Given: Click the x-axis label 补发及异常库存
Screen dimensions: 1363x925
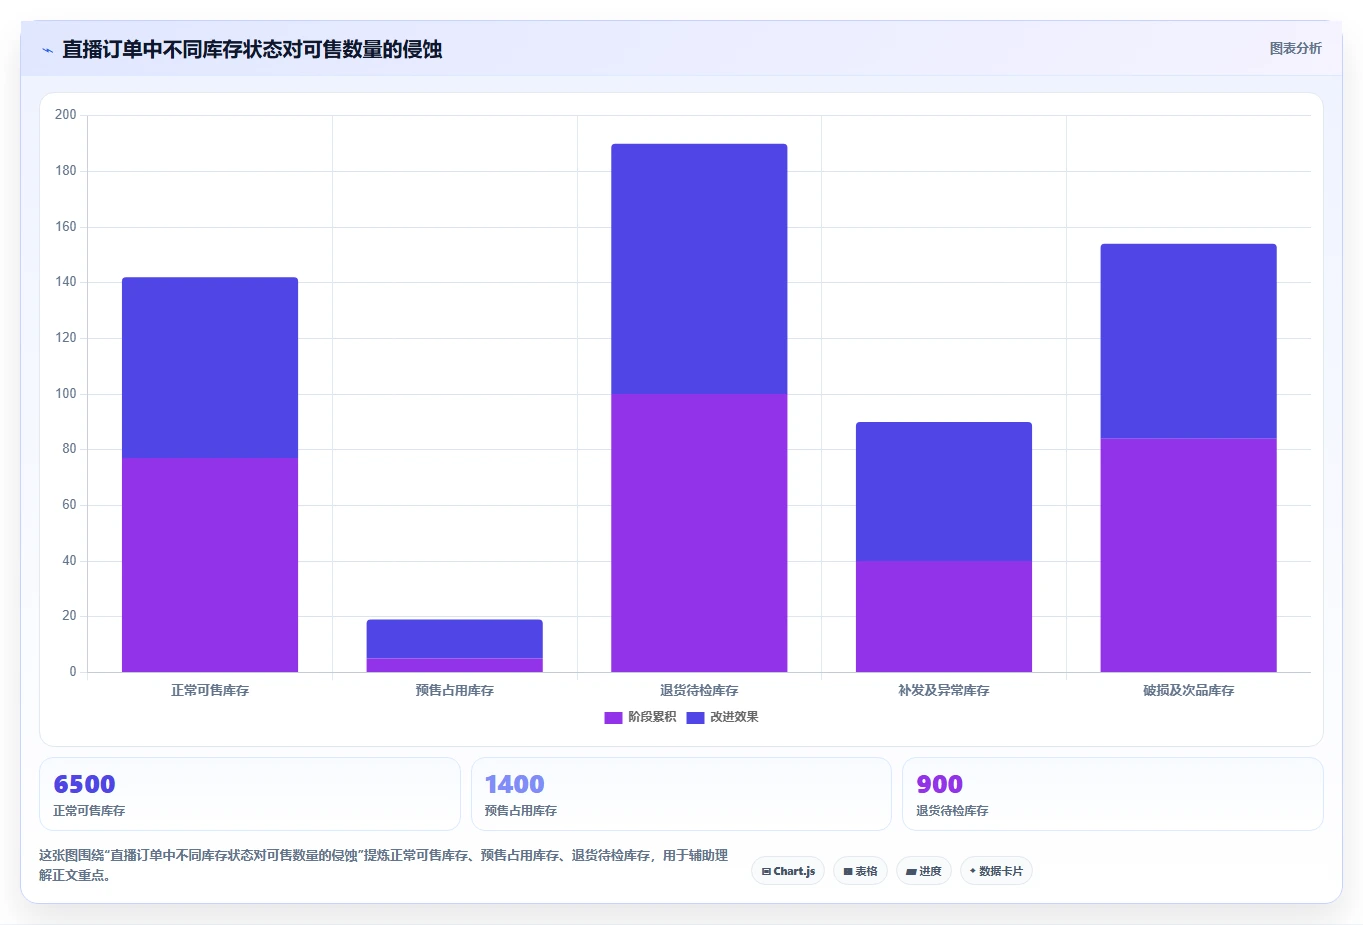Looking at the screenshot, I should pyautogui.click(x=944, y=690).
